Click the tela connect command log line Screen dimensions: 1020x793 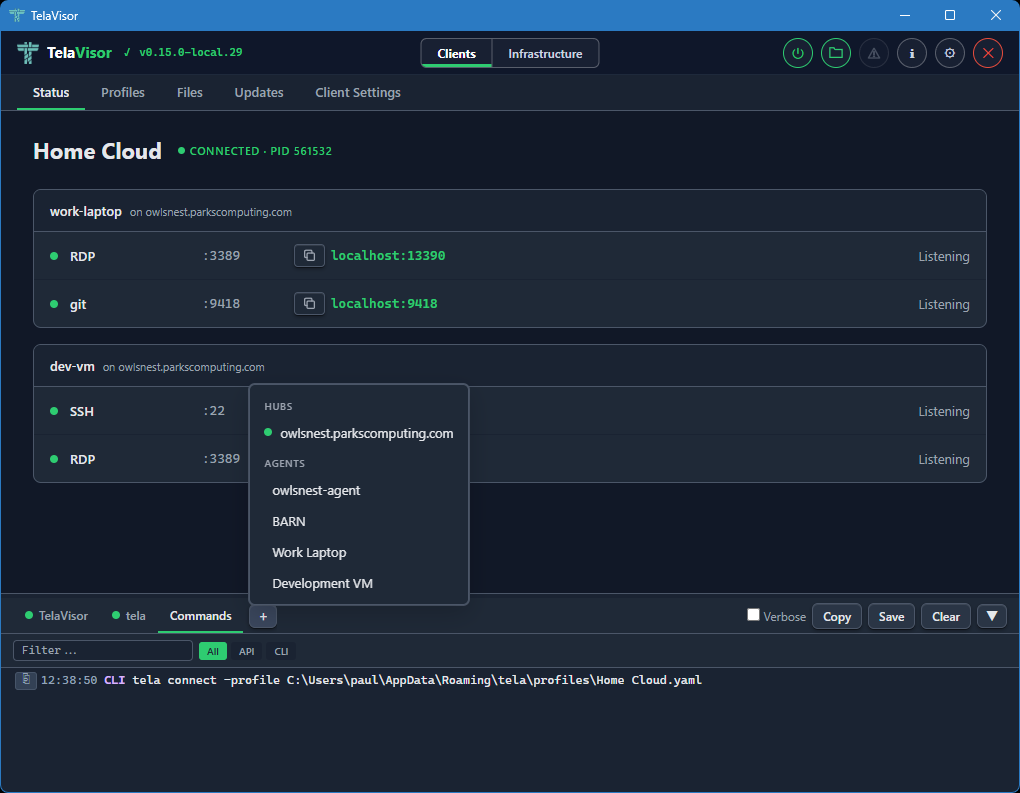(x=417, y=680)
